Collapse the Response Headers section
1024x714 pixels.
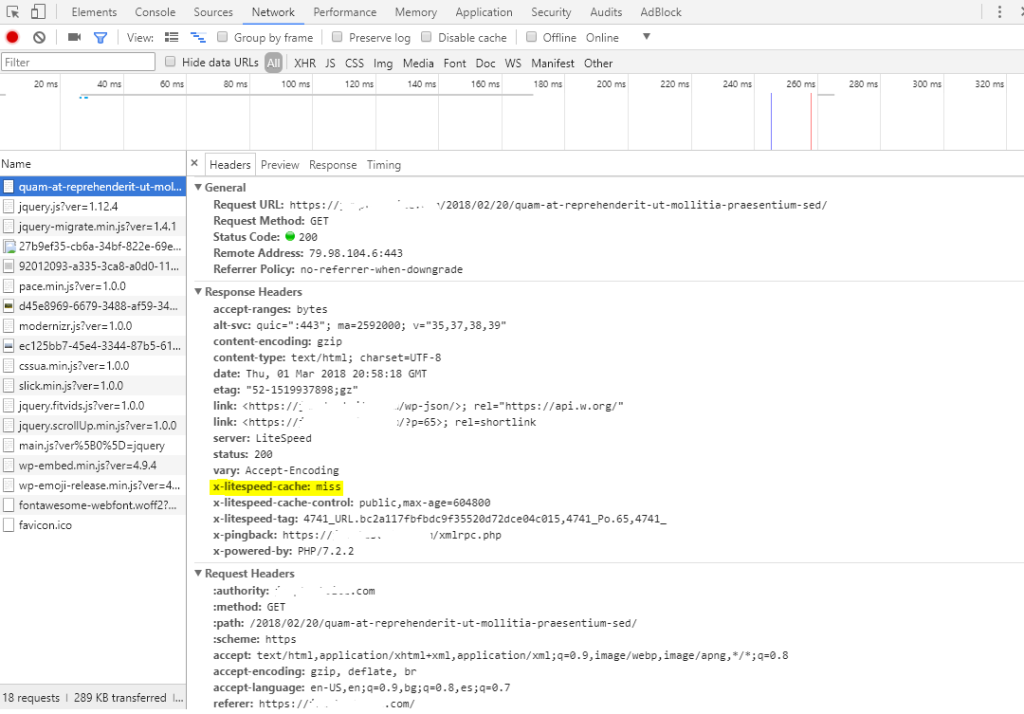tap(198, 292)
